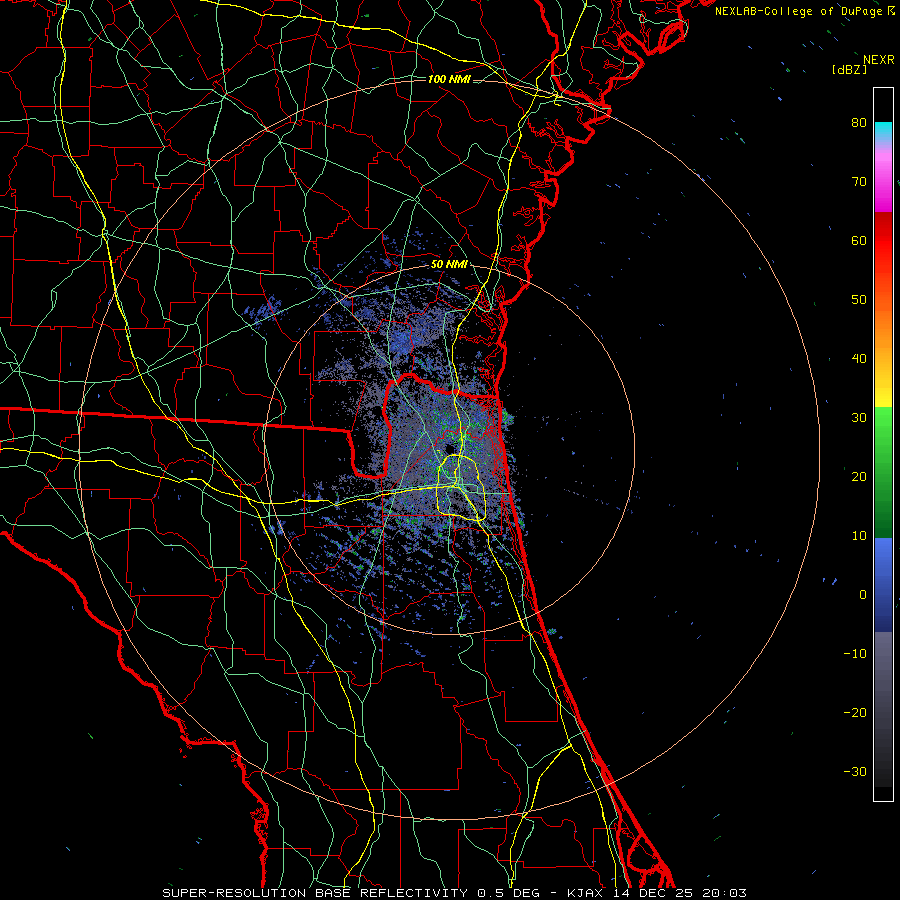Click the -10 value on the dBZ scale
This screenshot has height=900, width=900.
[855, 654]
